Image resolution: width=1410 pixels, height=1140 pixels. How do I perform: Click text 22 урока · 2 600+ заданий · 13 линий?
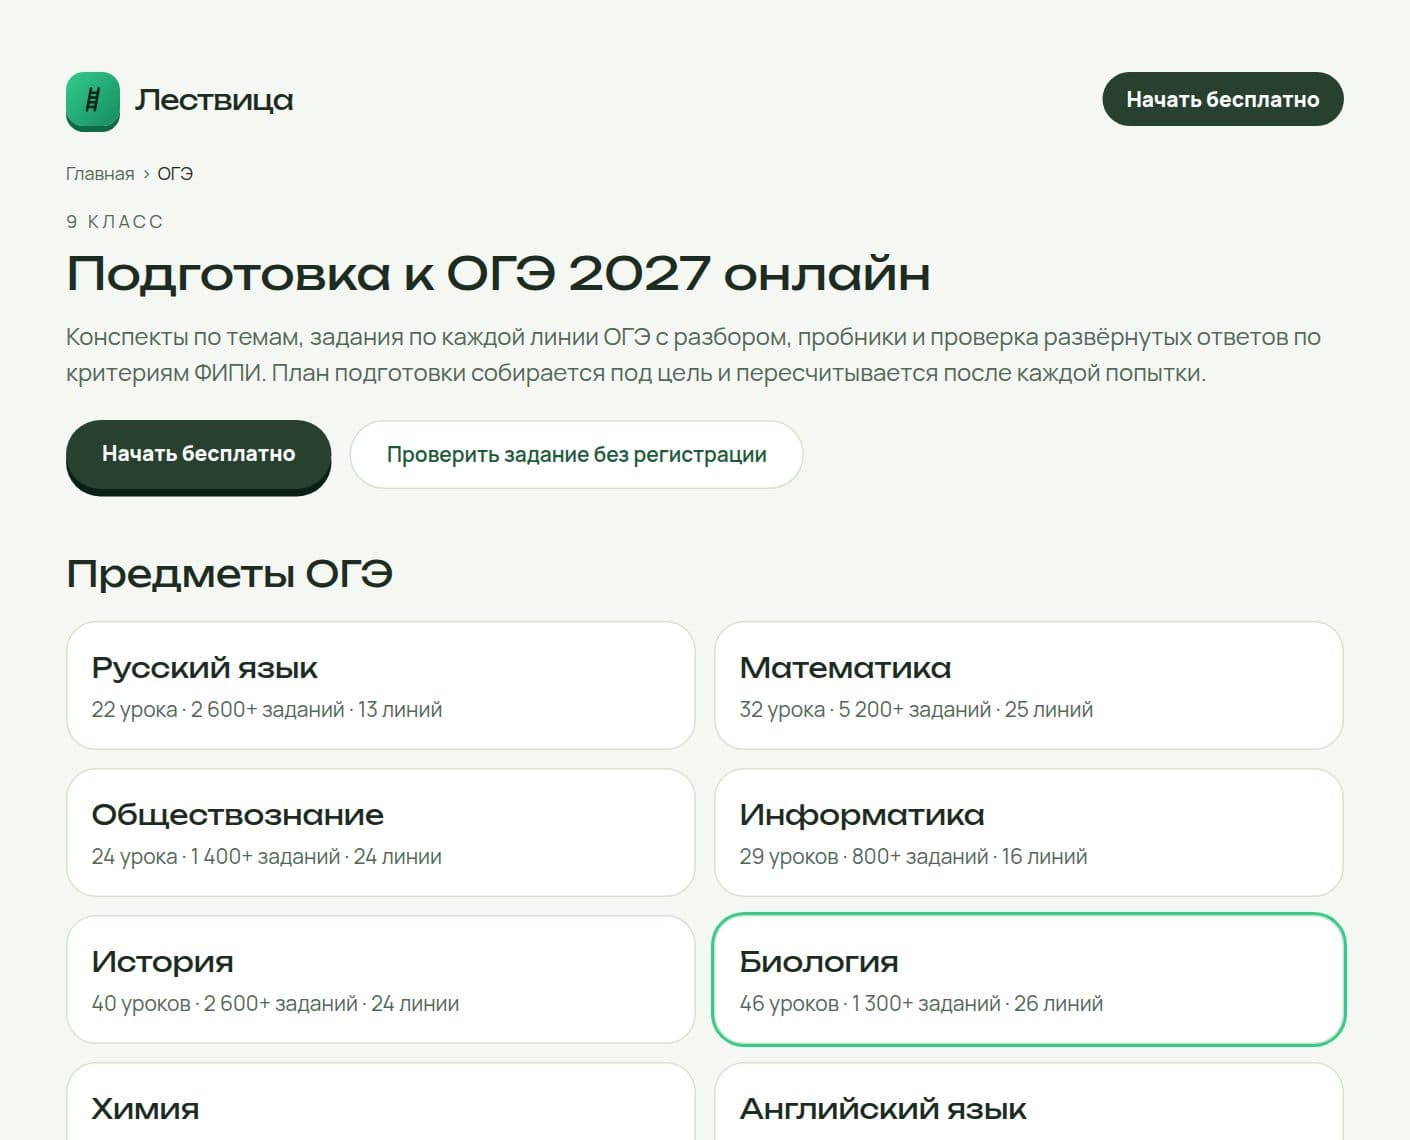pos(266,710)
